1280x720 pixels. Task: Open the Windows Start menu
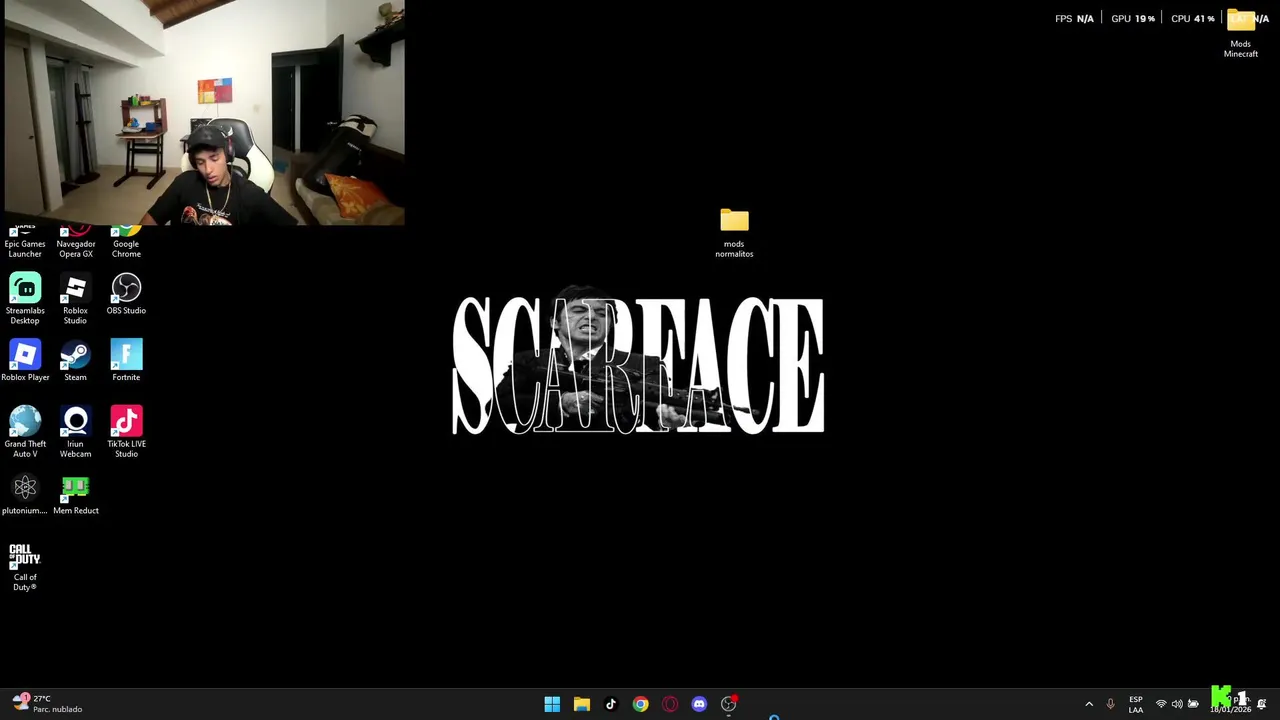tap(552, 704)
